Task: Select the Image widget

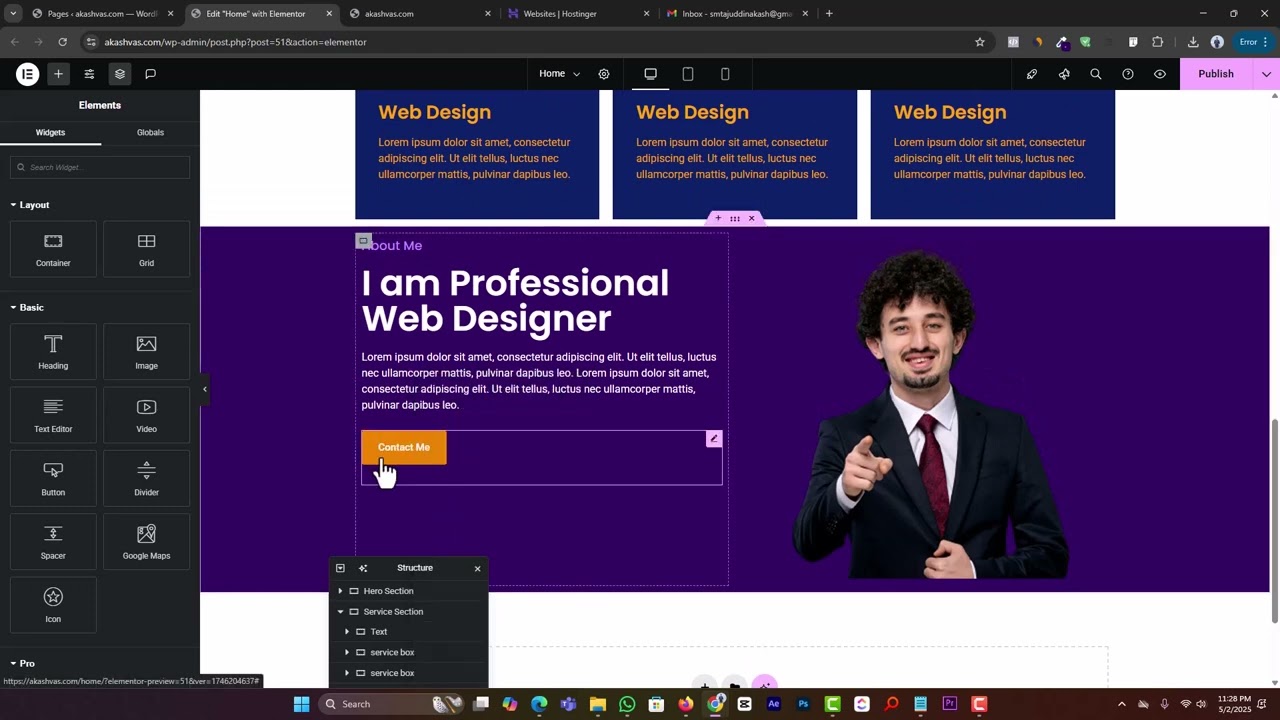Action: [x=146, y=352]
